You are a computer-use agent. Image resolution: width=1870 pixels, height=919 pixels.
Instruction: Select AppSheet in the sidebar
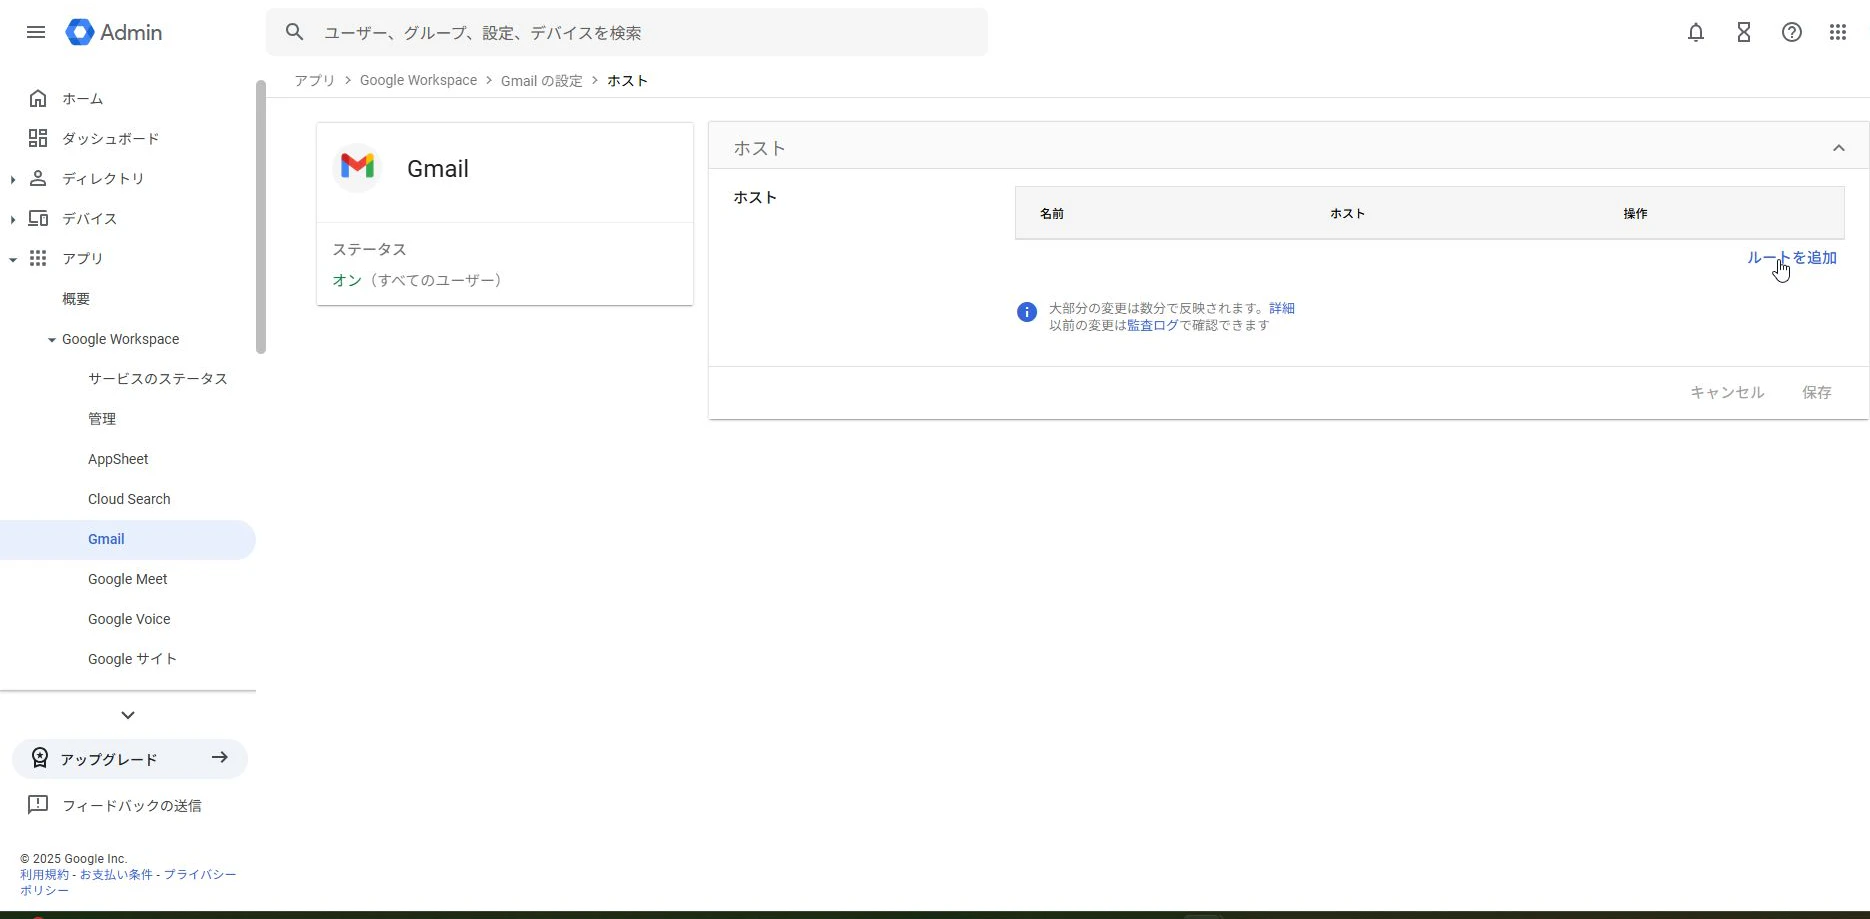click(118, 459)
